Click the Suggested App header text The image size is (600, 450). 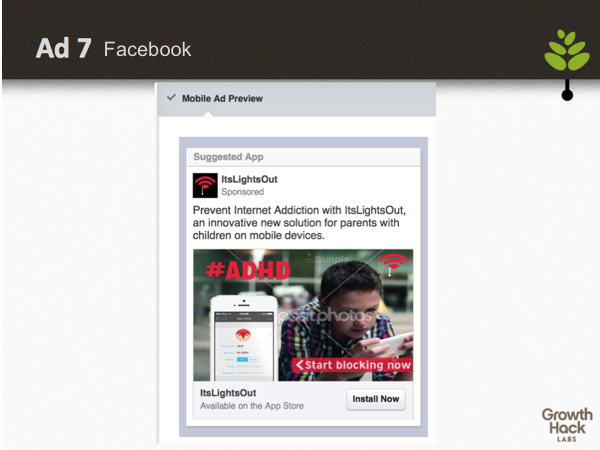[228, 157]
